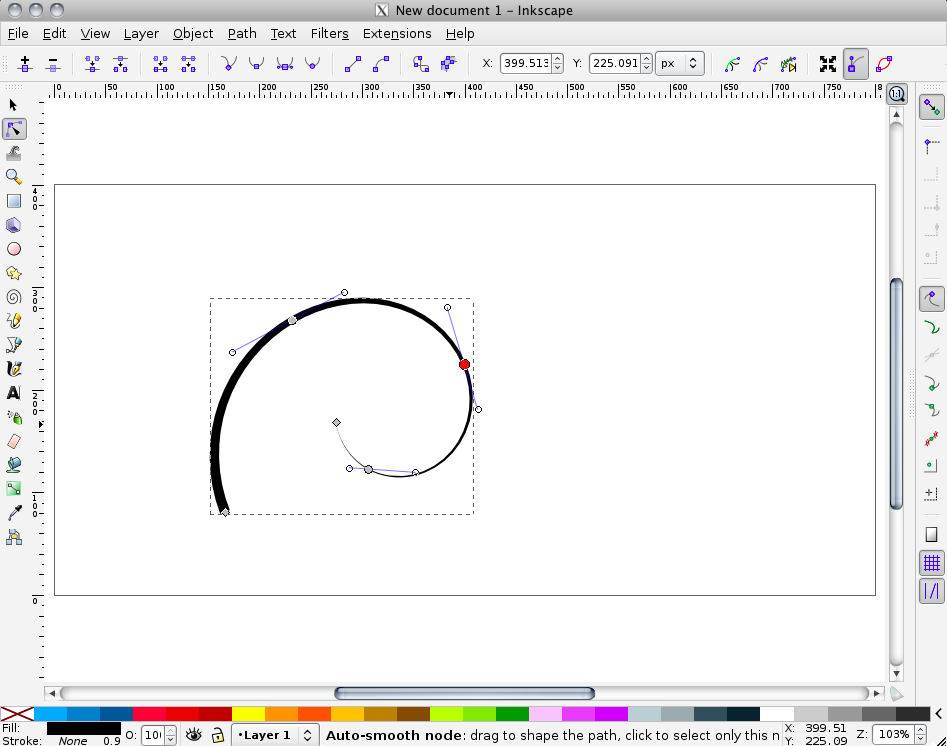Open the Dropper color picker tool
This screenshot has height=746, width=947.
click(x=14, y=513)
